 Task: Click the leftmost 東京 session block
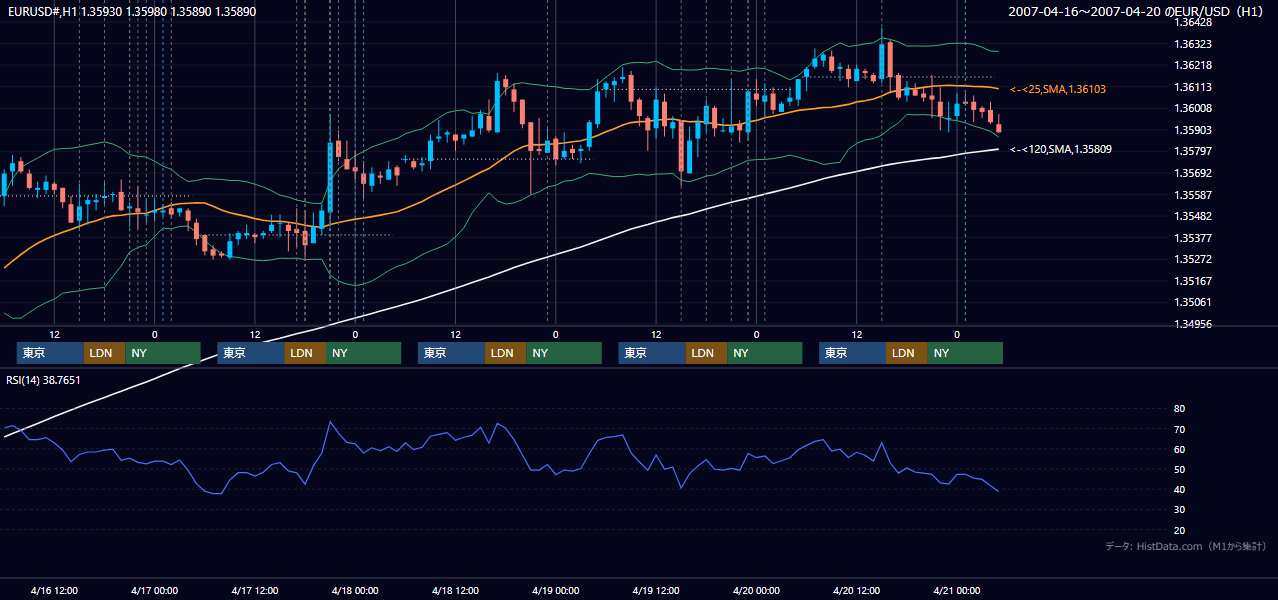click(x=50, y=353)
